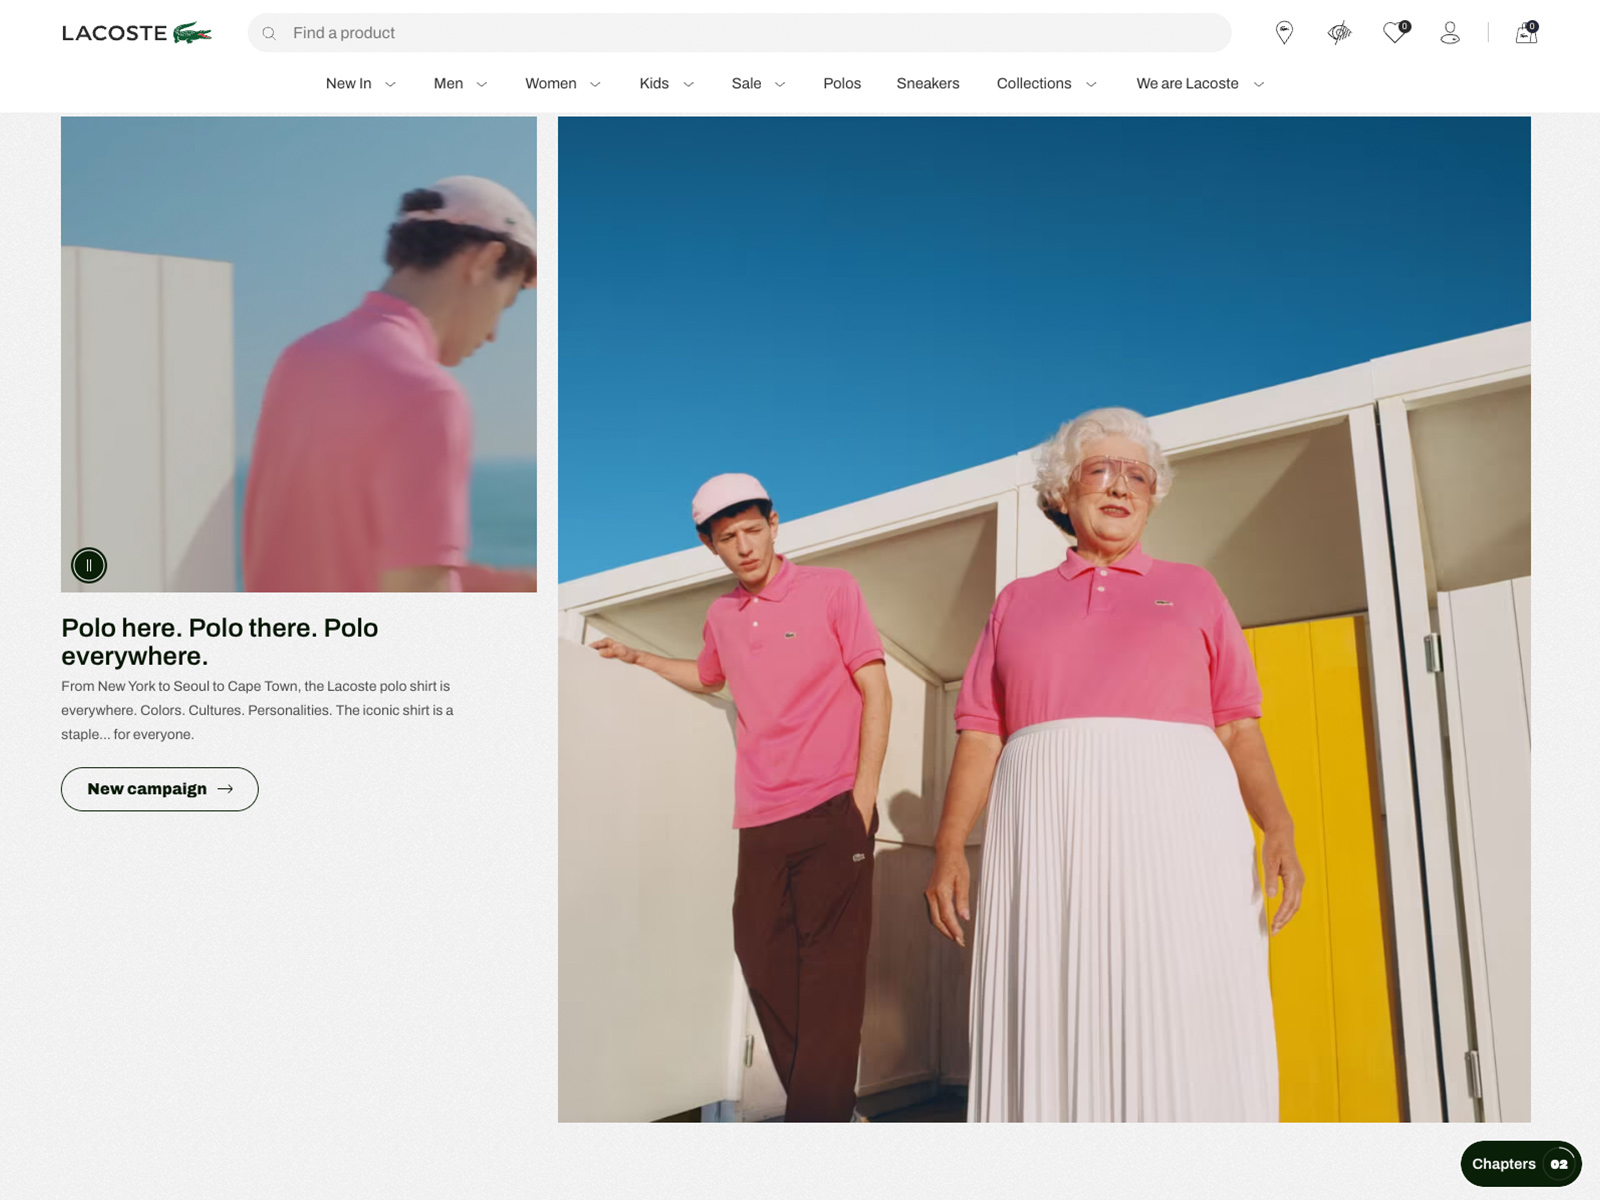Open the Chapters button

tap(1520, 1164)
